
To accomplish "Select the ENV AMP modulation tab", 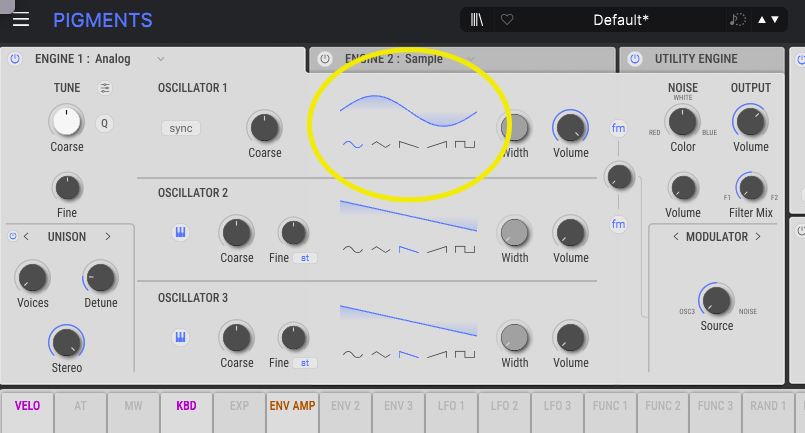I will [x=291, y=406].
